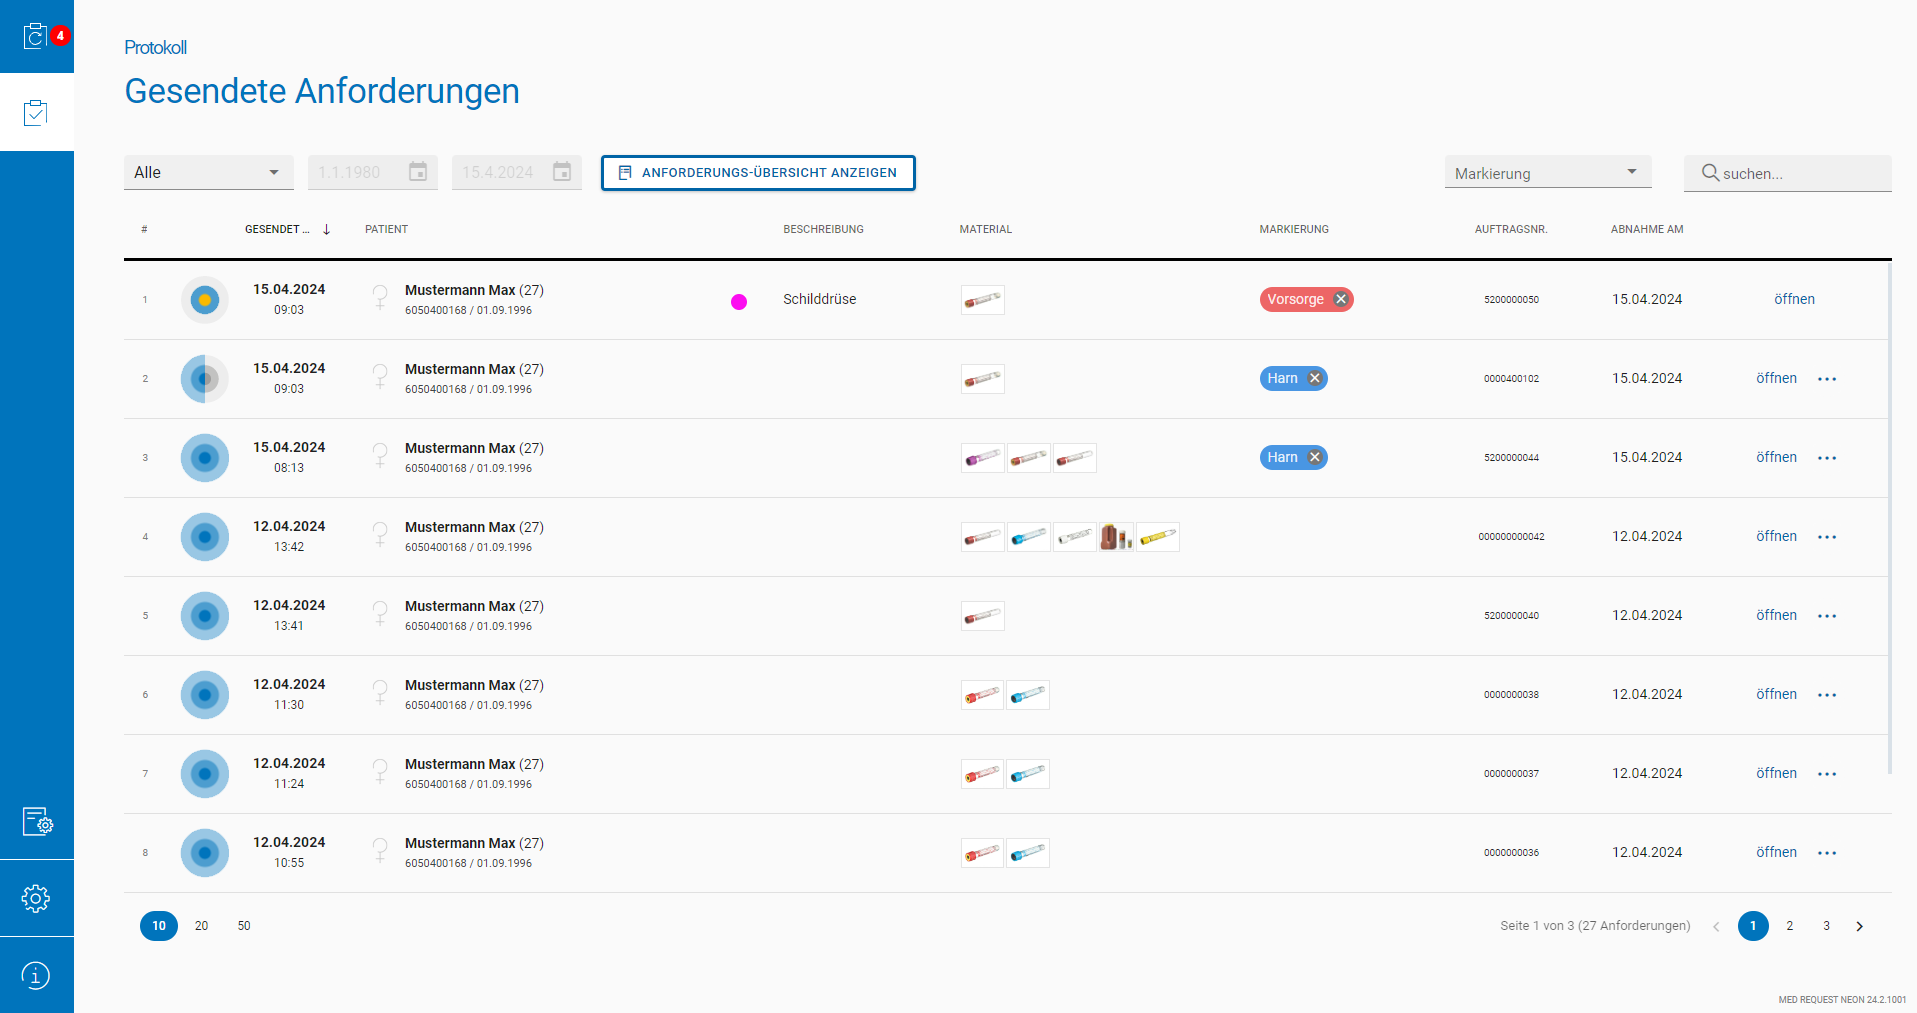Remove the Harn tag in row 3

pos(1315,457)
